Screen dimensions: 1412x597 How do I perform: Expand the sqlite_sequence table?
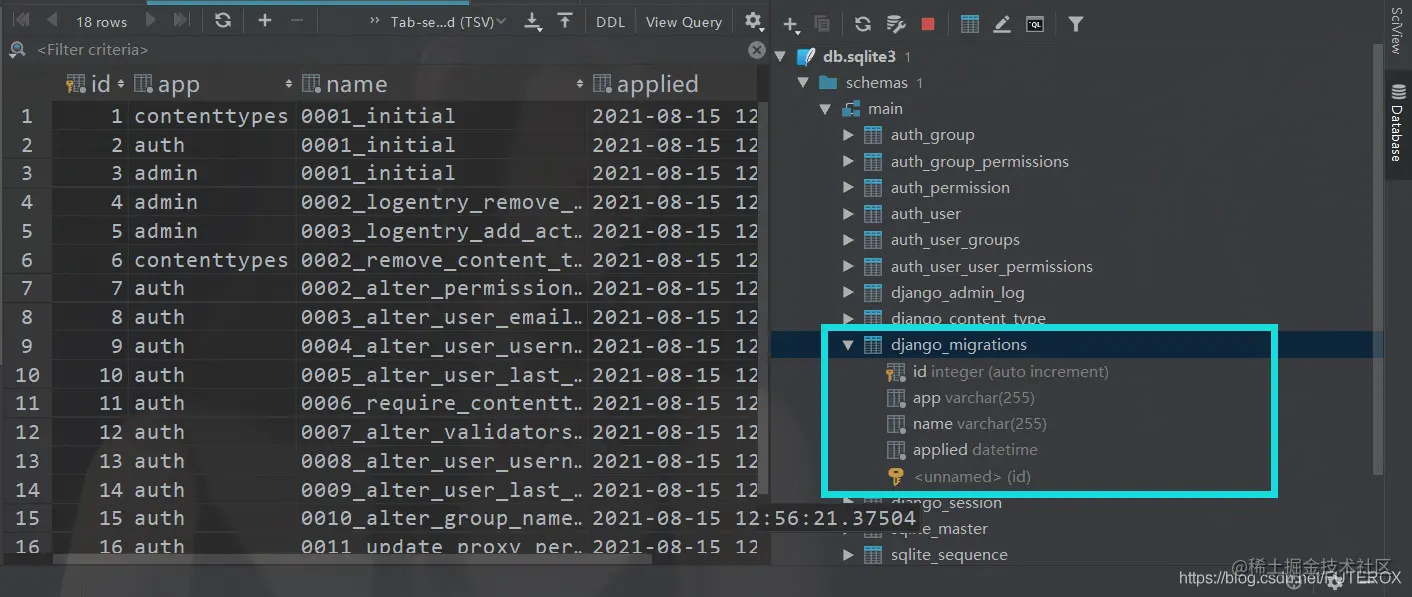point(849,554)
